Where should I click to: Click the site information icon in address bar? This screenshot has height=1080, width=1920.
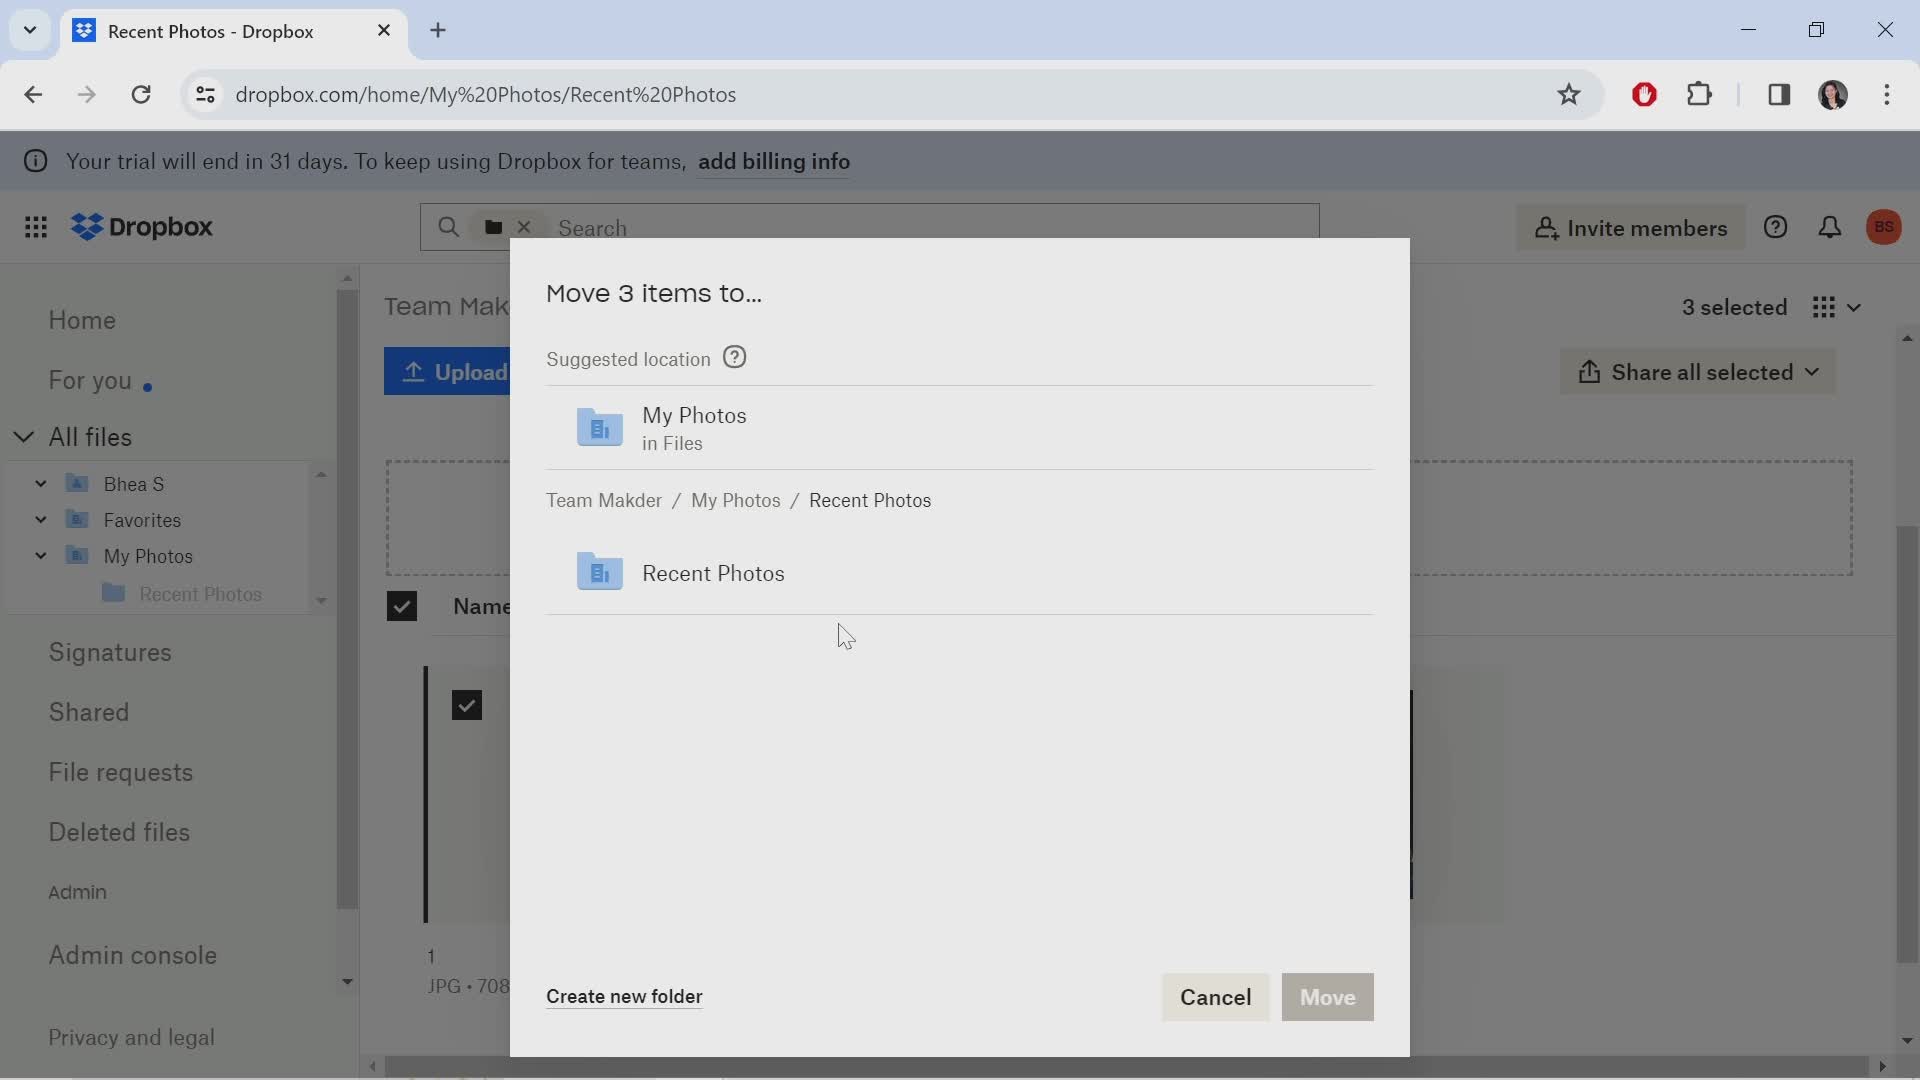[205, 94]
